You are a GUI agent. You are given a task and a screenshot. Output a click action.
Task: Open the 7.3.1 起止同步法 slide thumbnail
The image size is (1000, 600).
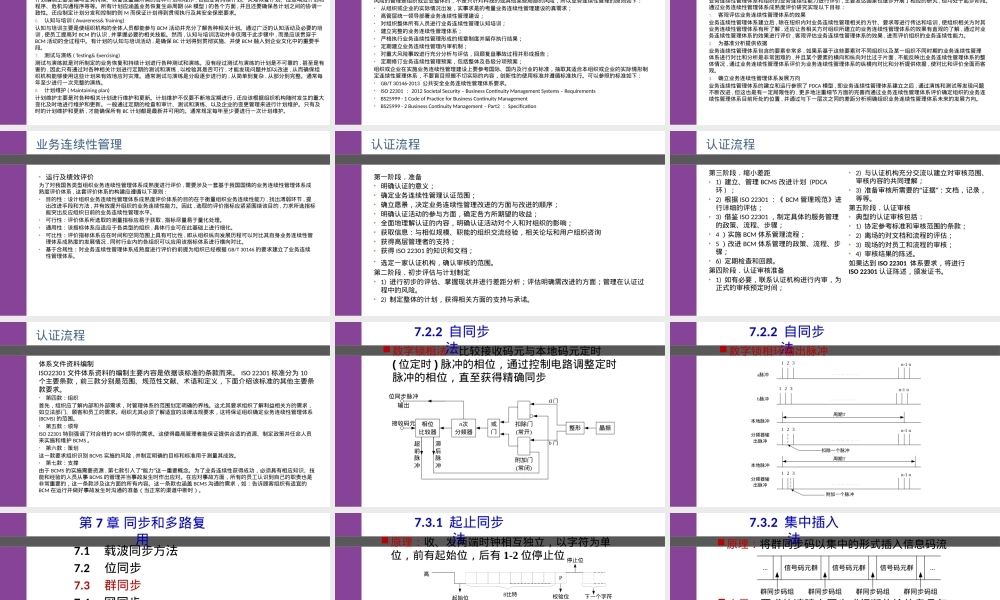(500, 557)
